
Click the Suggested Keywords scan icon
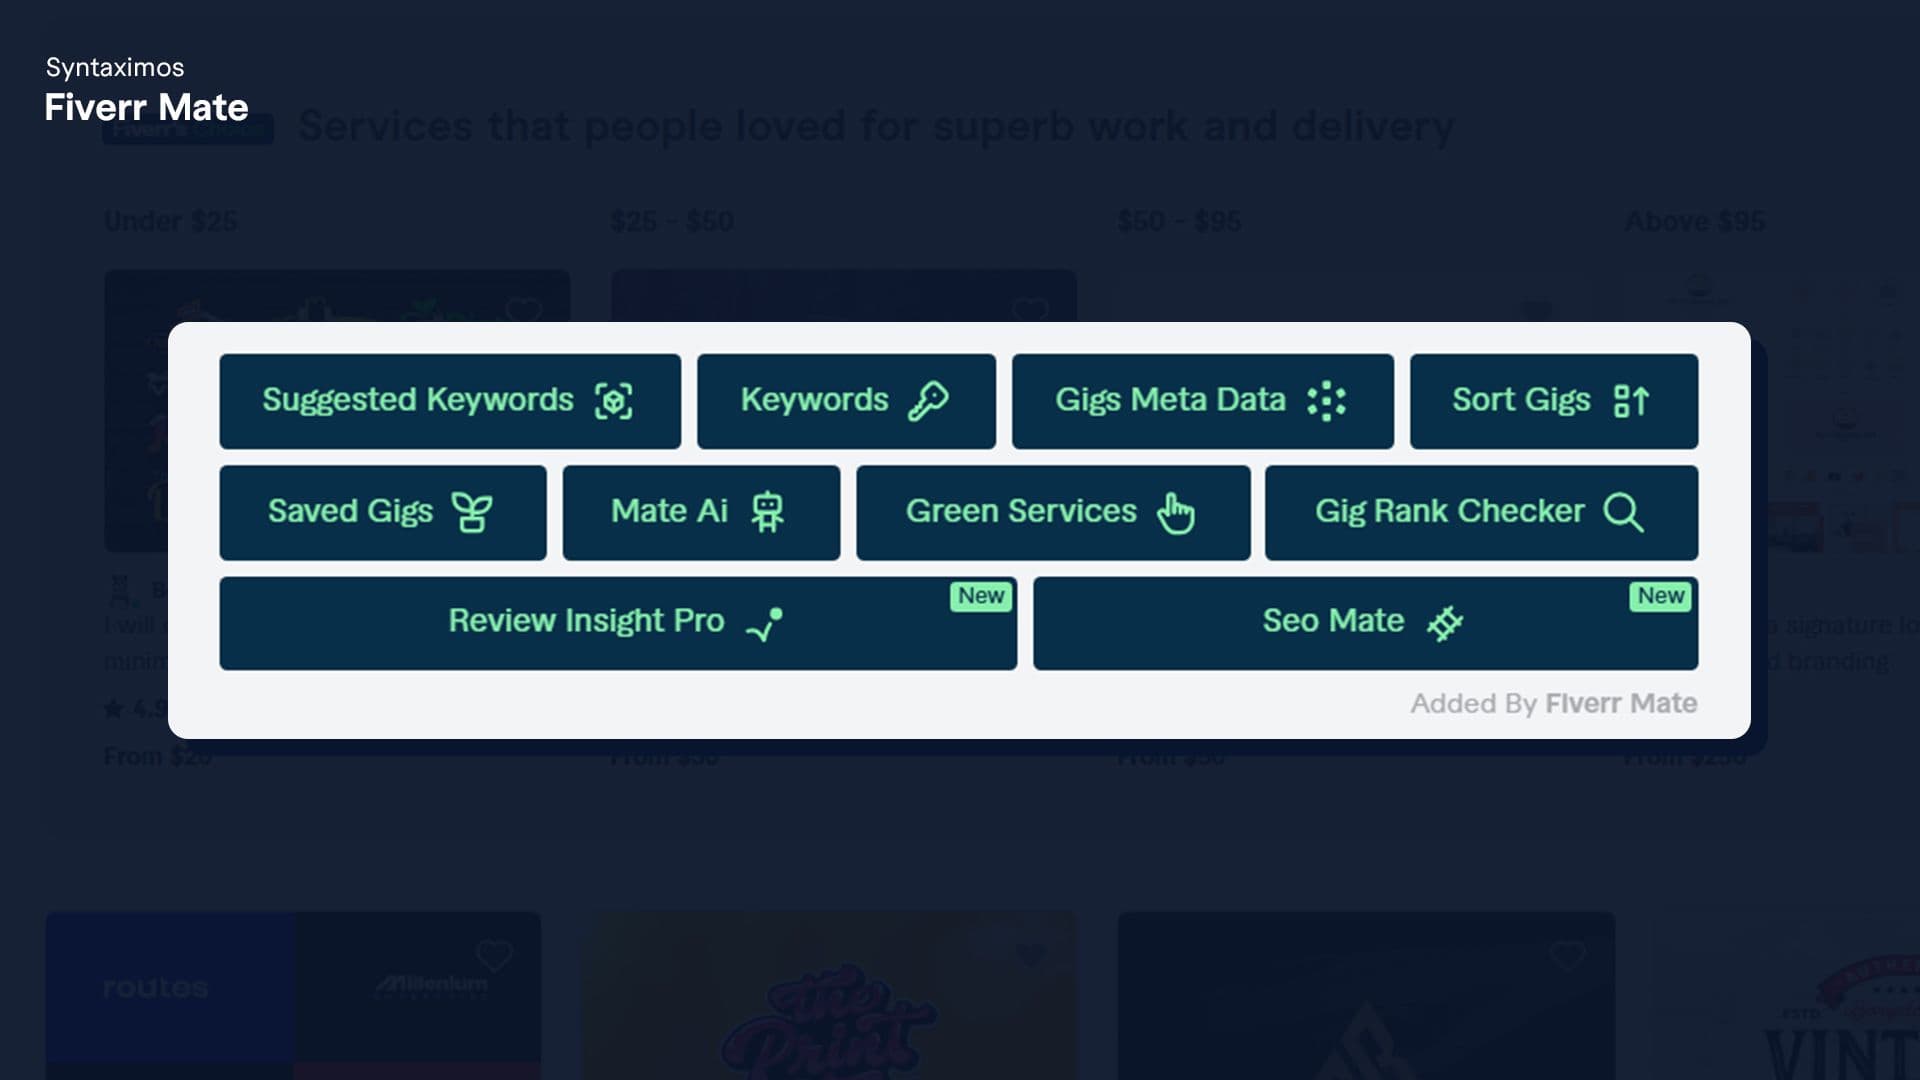tap(613, 401)
